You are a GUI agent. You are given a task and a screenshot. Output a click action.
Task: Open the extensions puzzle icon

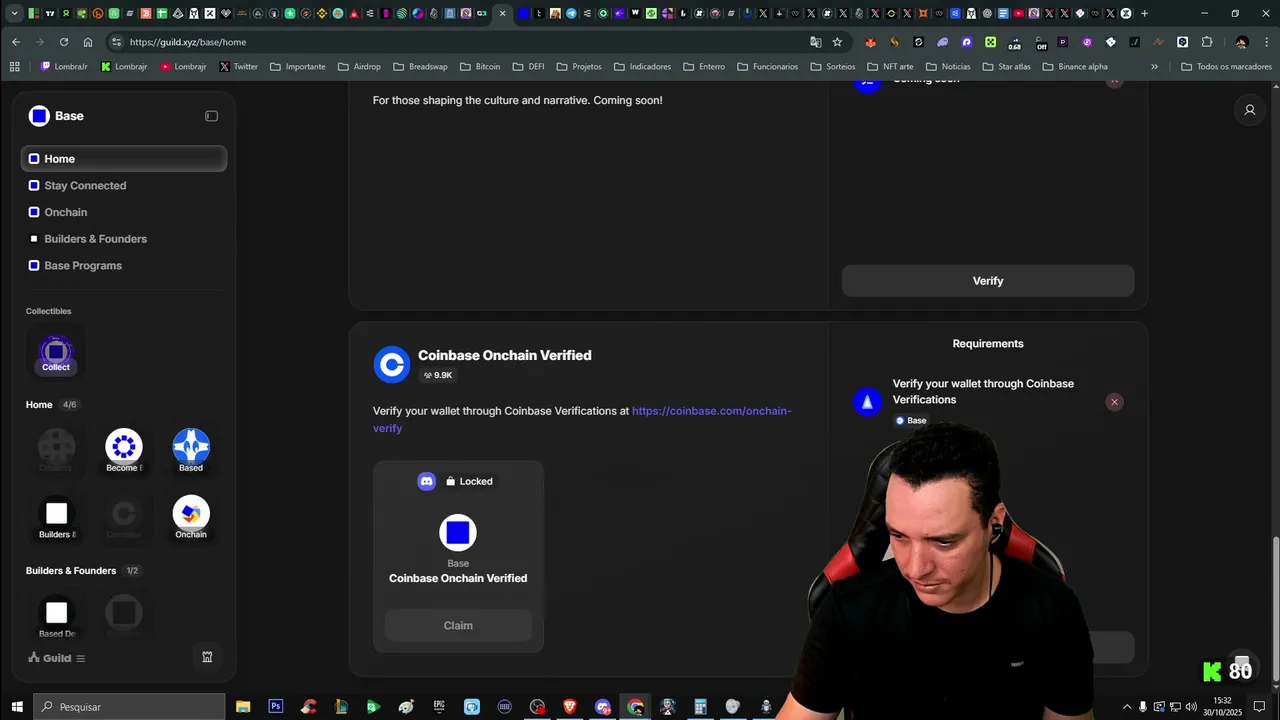pos(1207,42)
